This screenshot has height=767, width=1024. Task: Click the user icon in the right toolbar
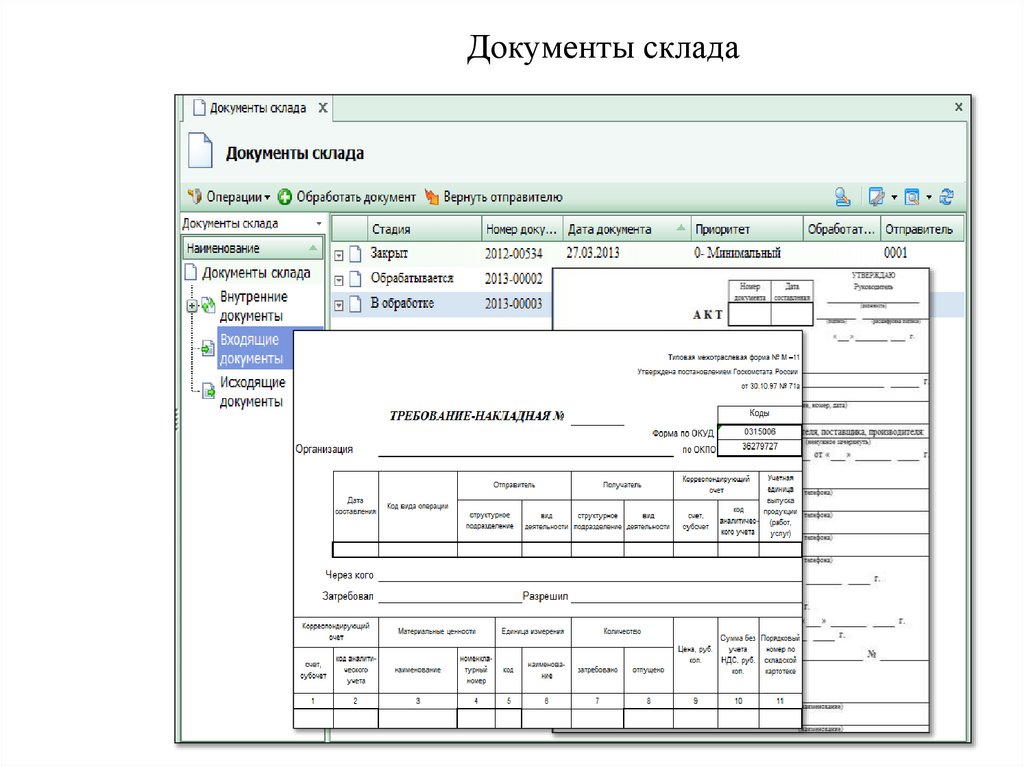(x=843, y=197)
